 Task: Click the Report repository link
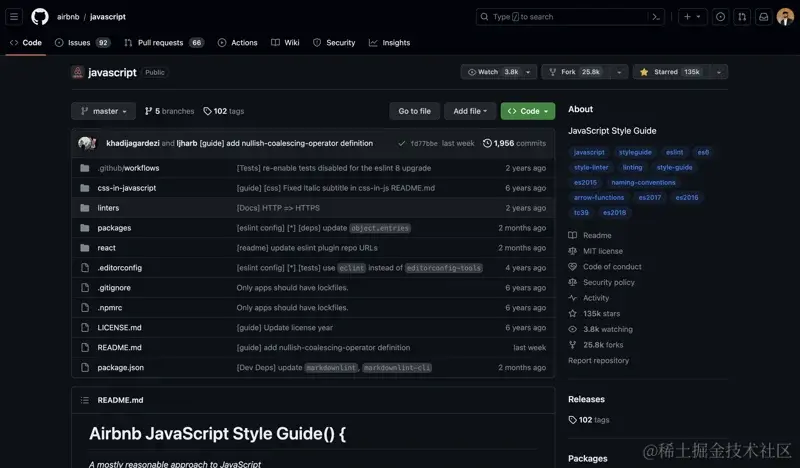coord(598,361)
